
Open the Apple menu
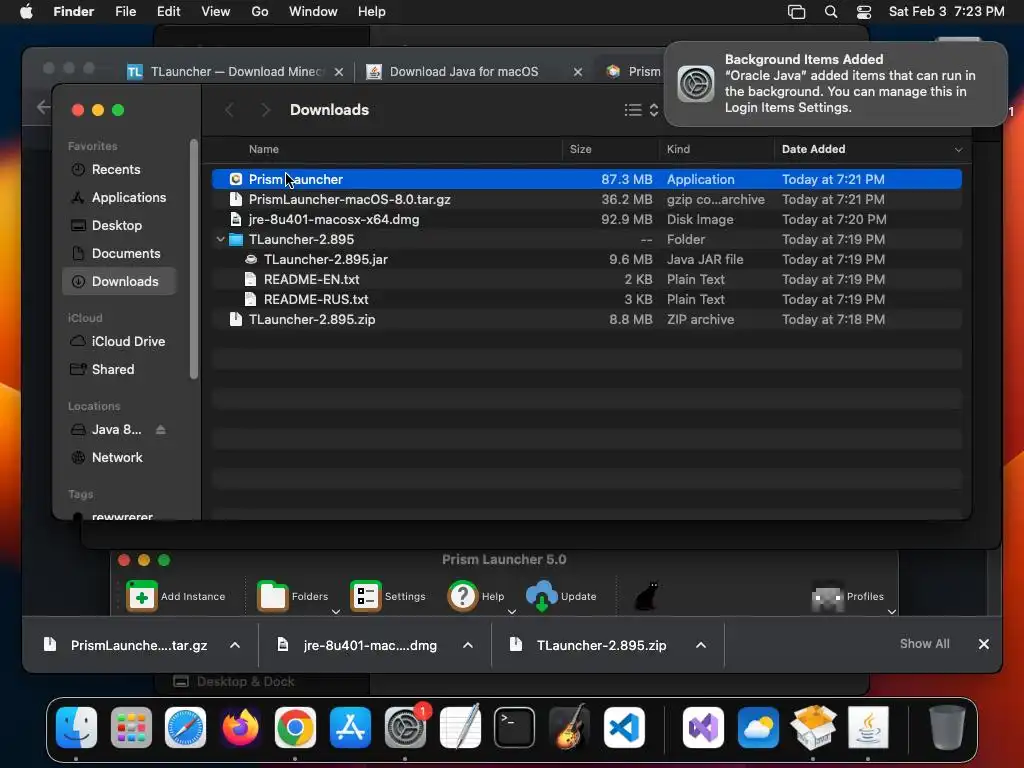click(26, 12)
